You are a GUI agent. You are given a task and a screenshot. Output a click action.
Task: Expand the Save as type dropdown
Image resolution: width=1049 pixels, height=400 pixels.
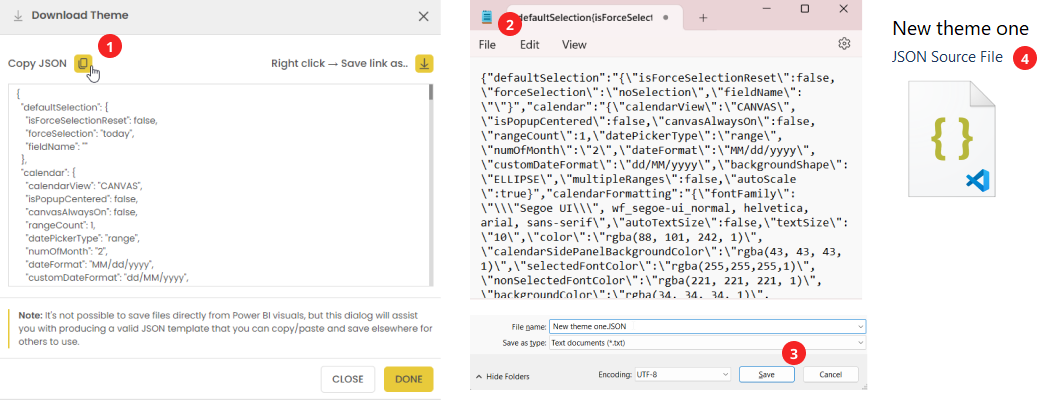click(860, 342)
